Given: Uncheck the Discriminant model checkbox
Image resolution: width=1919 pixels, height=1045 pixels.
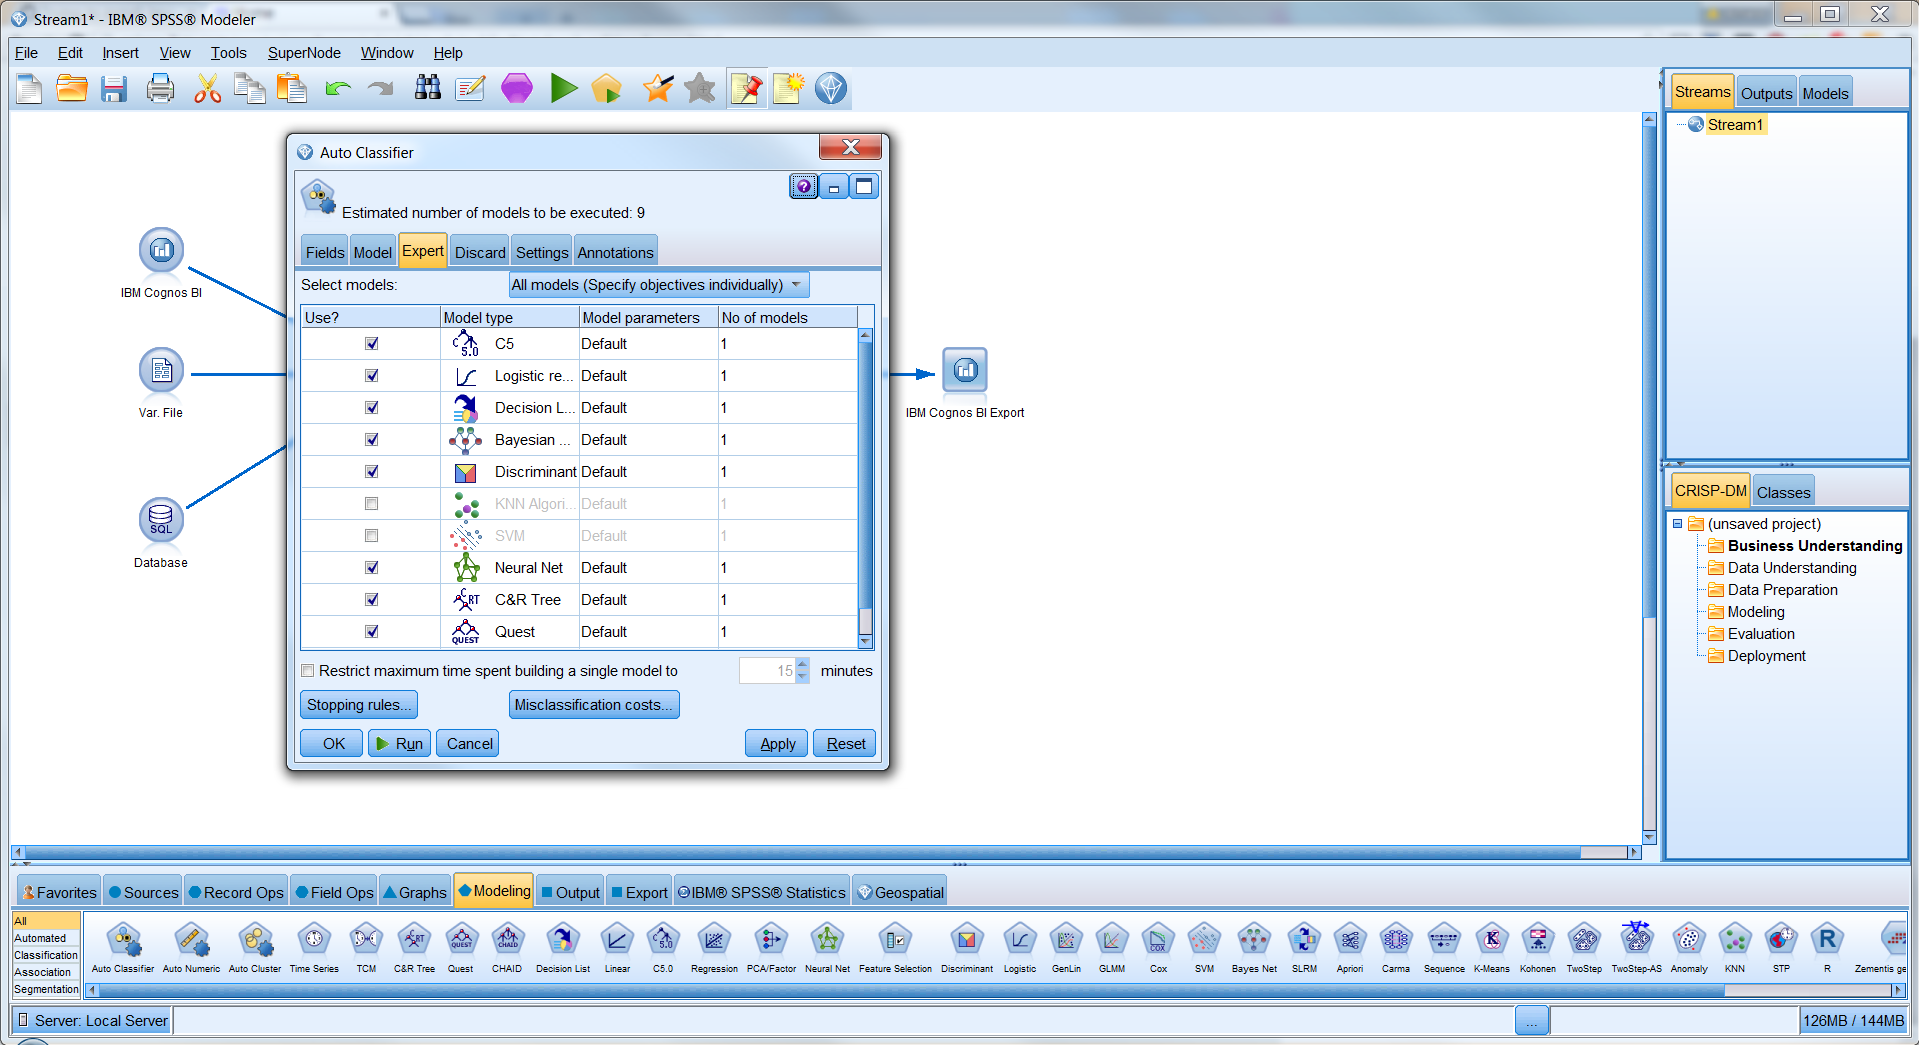Looking at the screenshot, I should coord(372,472).
